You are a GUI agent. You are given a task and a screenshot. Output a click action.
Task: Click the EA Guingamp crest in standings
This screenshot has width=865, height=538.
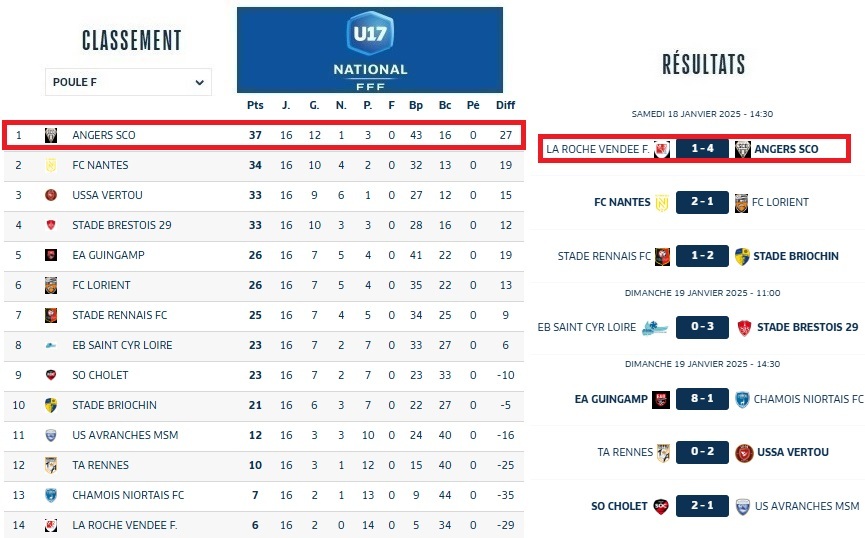50,255
